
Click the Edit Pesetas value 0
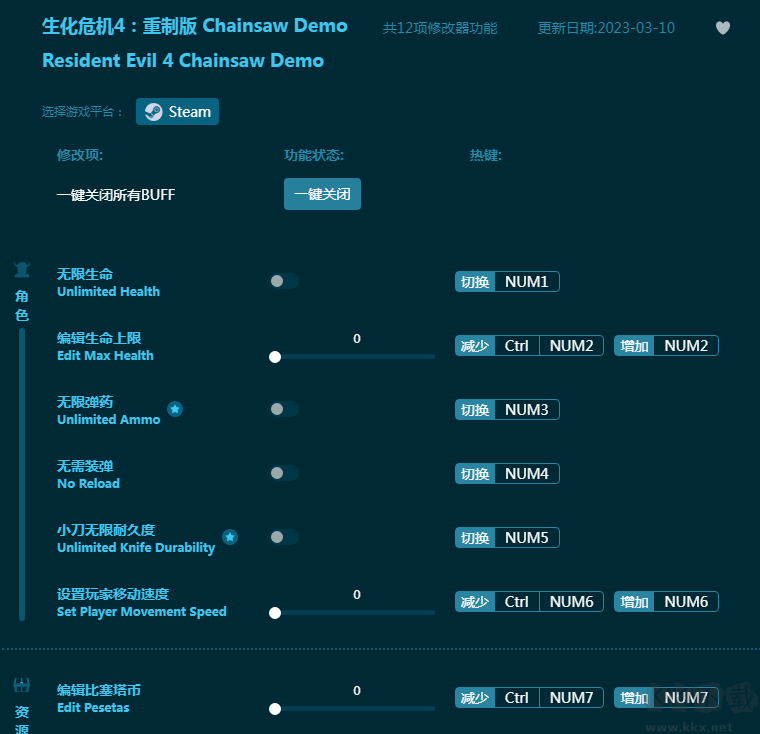coord(357,690)
